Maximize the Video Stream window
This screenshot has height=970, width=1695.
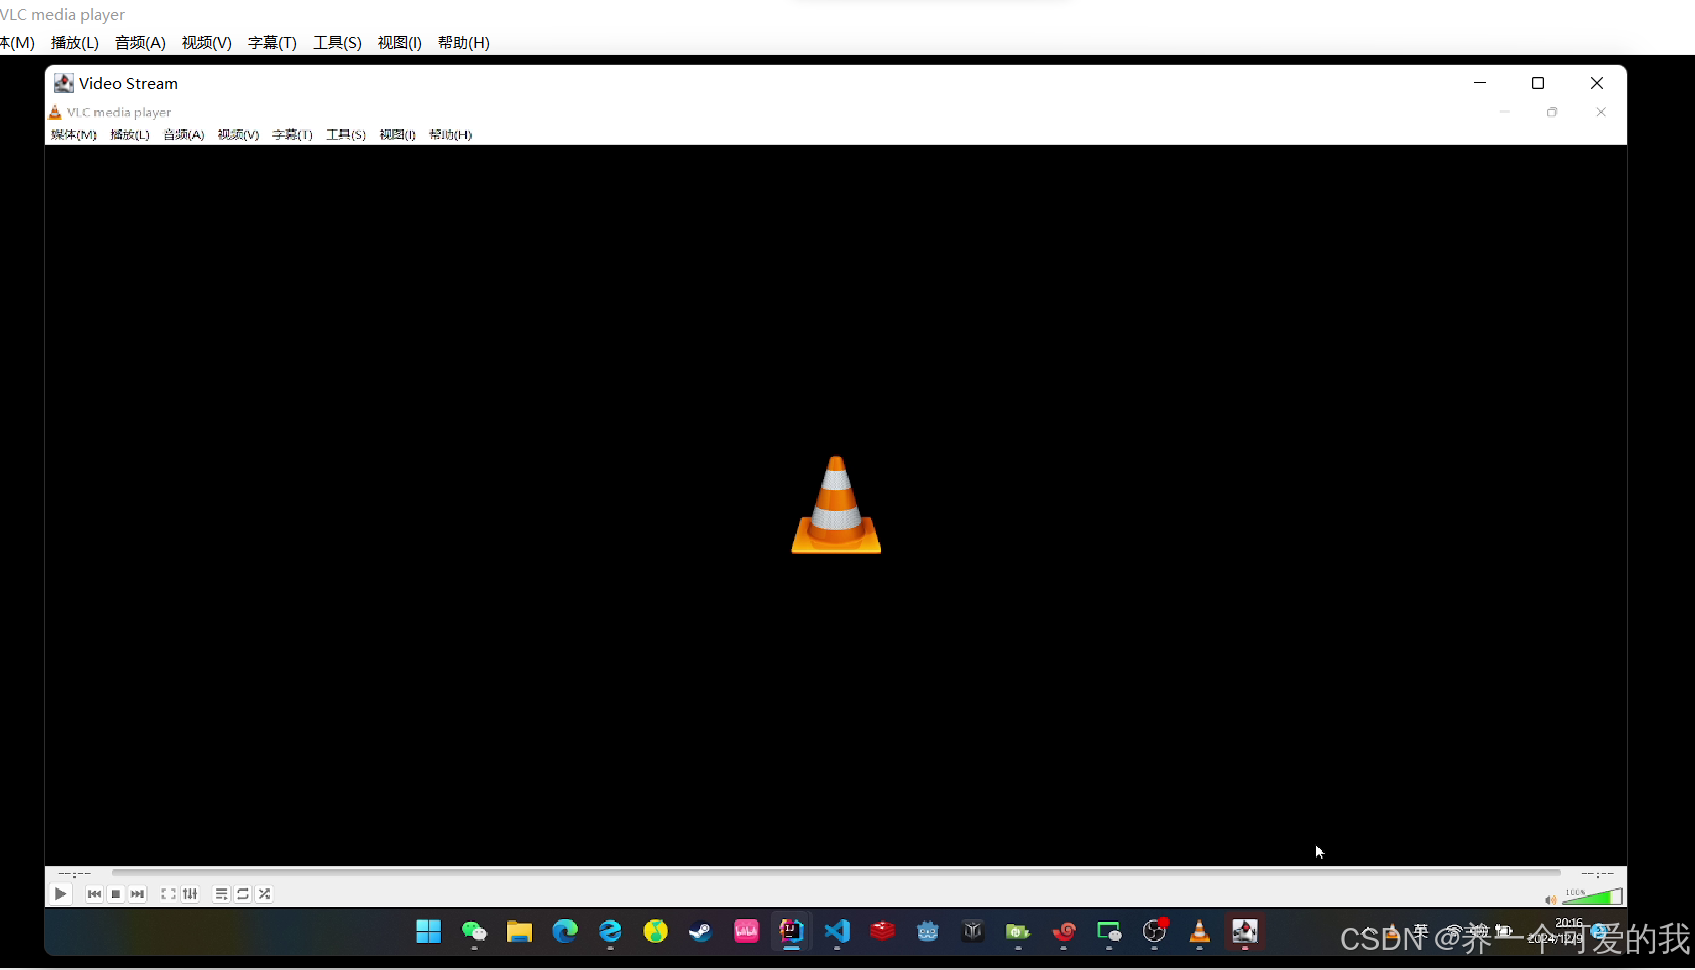[1538, 83]
